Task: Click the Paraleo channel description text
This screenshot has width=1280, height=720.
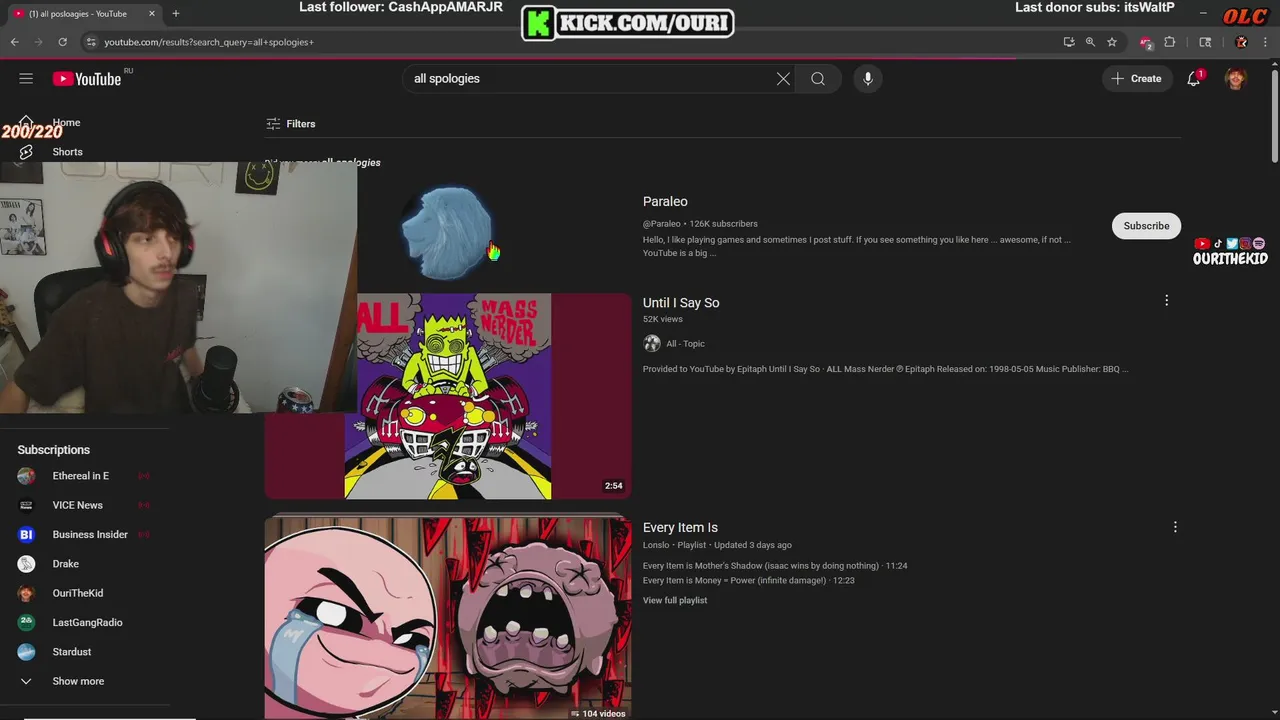Action: 856,246
